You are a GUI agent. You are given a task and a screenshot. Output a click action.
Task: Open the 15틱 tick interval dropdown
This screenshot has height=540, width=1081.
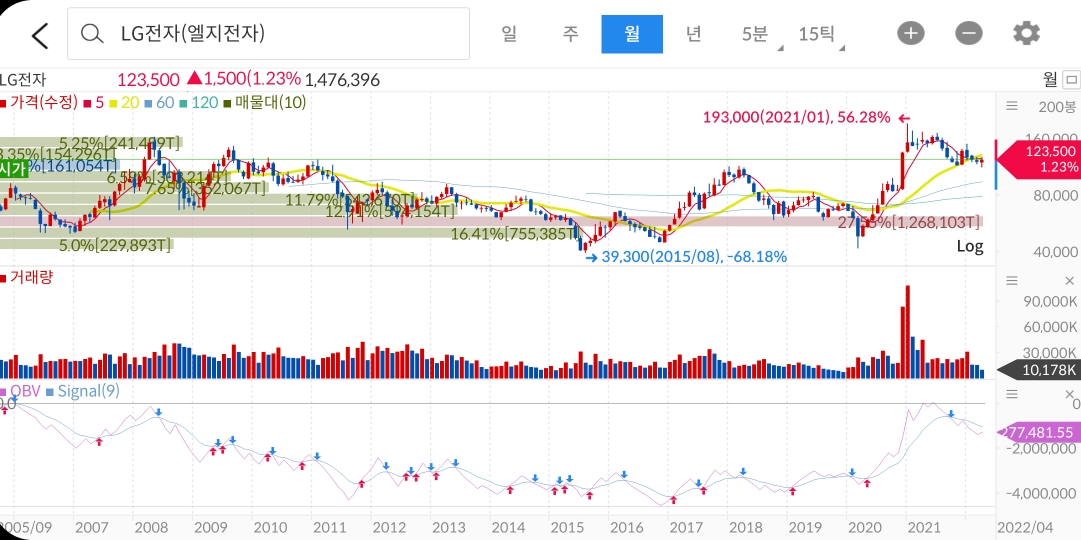pyautogui.click(x=819, y=33)
